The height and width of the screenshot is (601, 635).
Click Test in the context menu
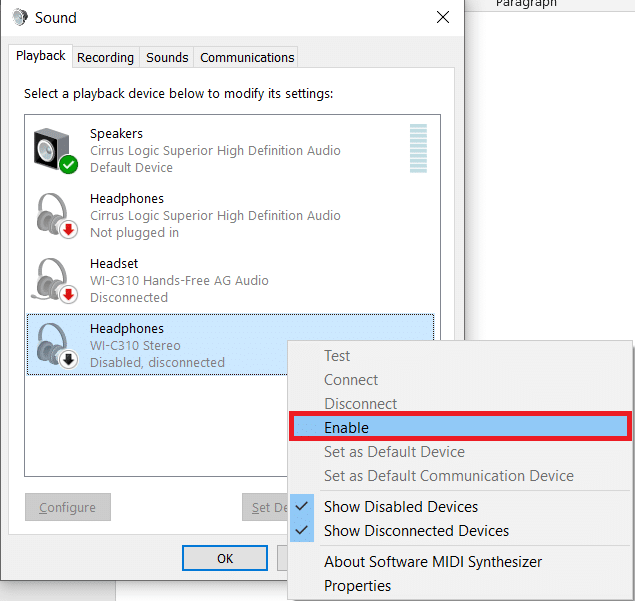click(337, 356)
